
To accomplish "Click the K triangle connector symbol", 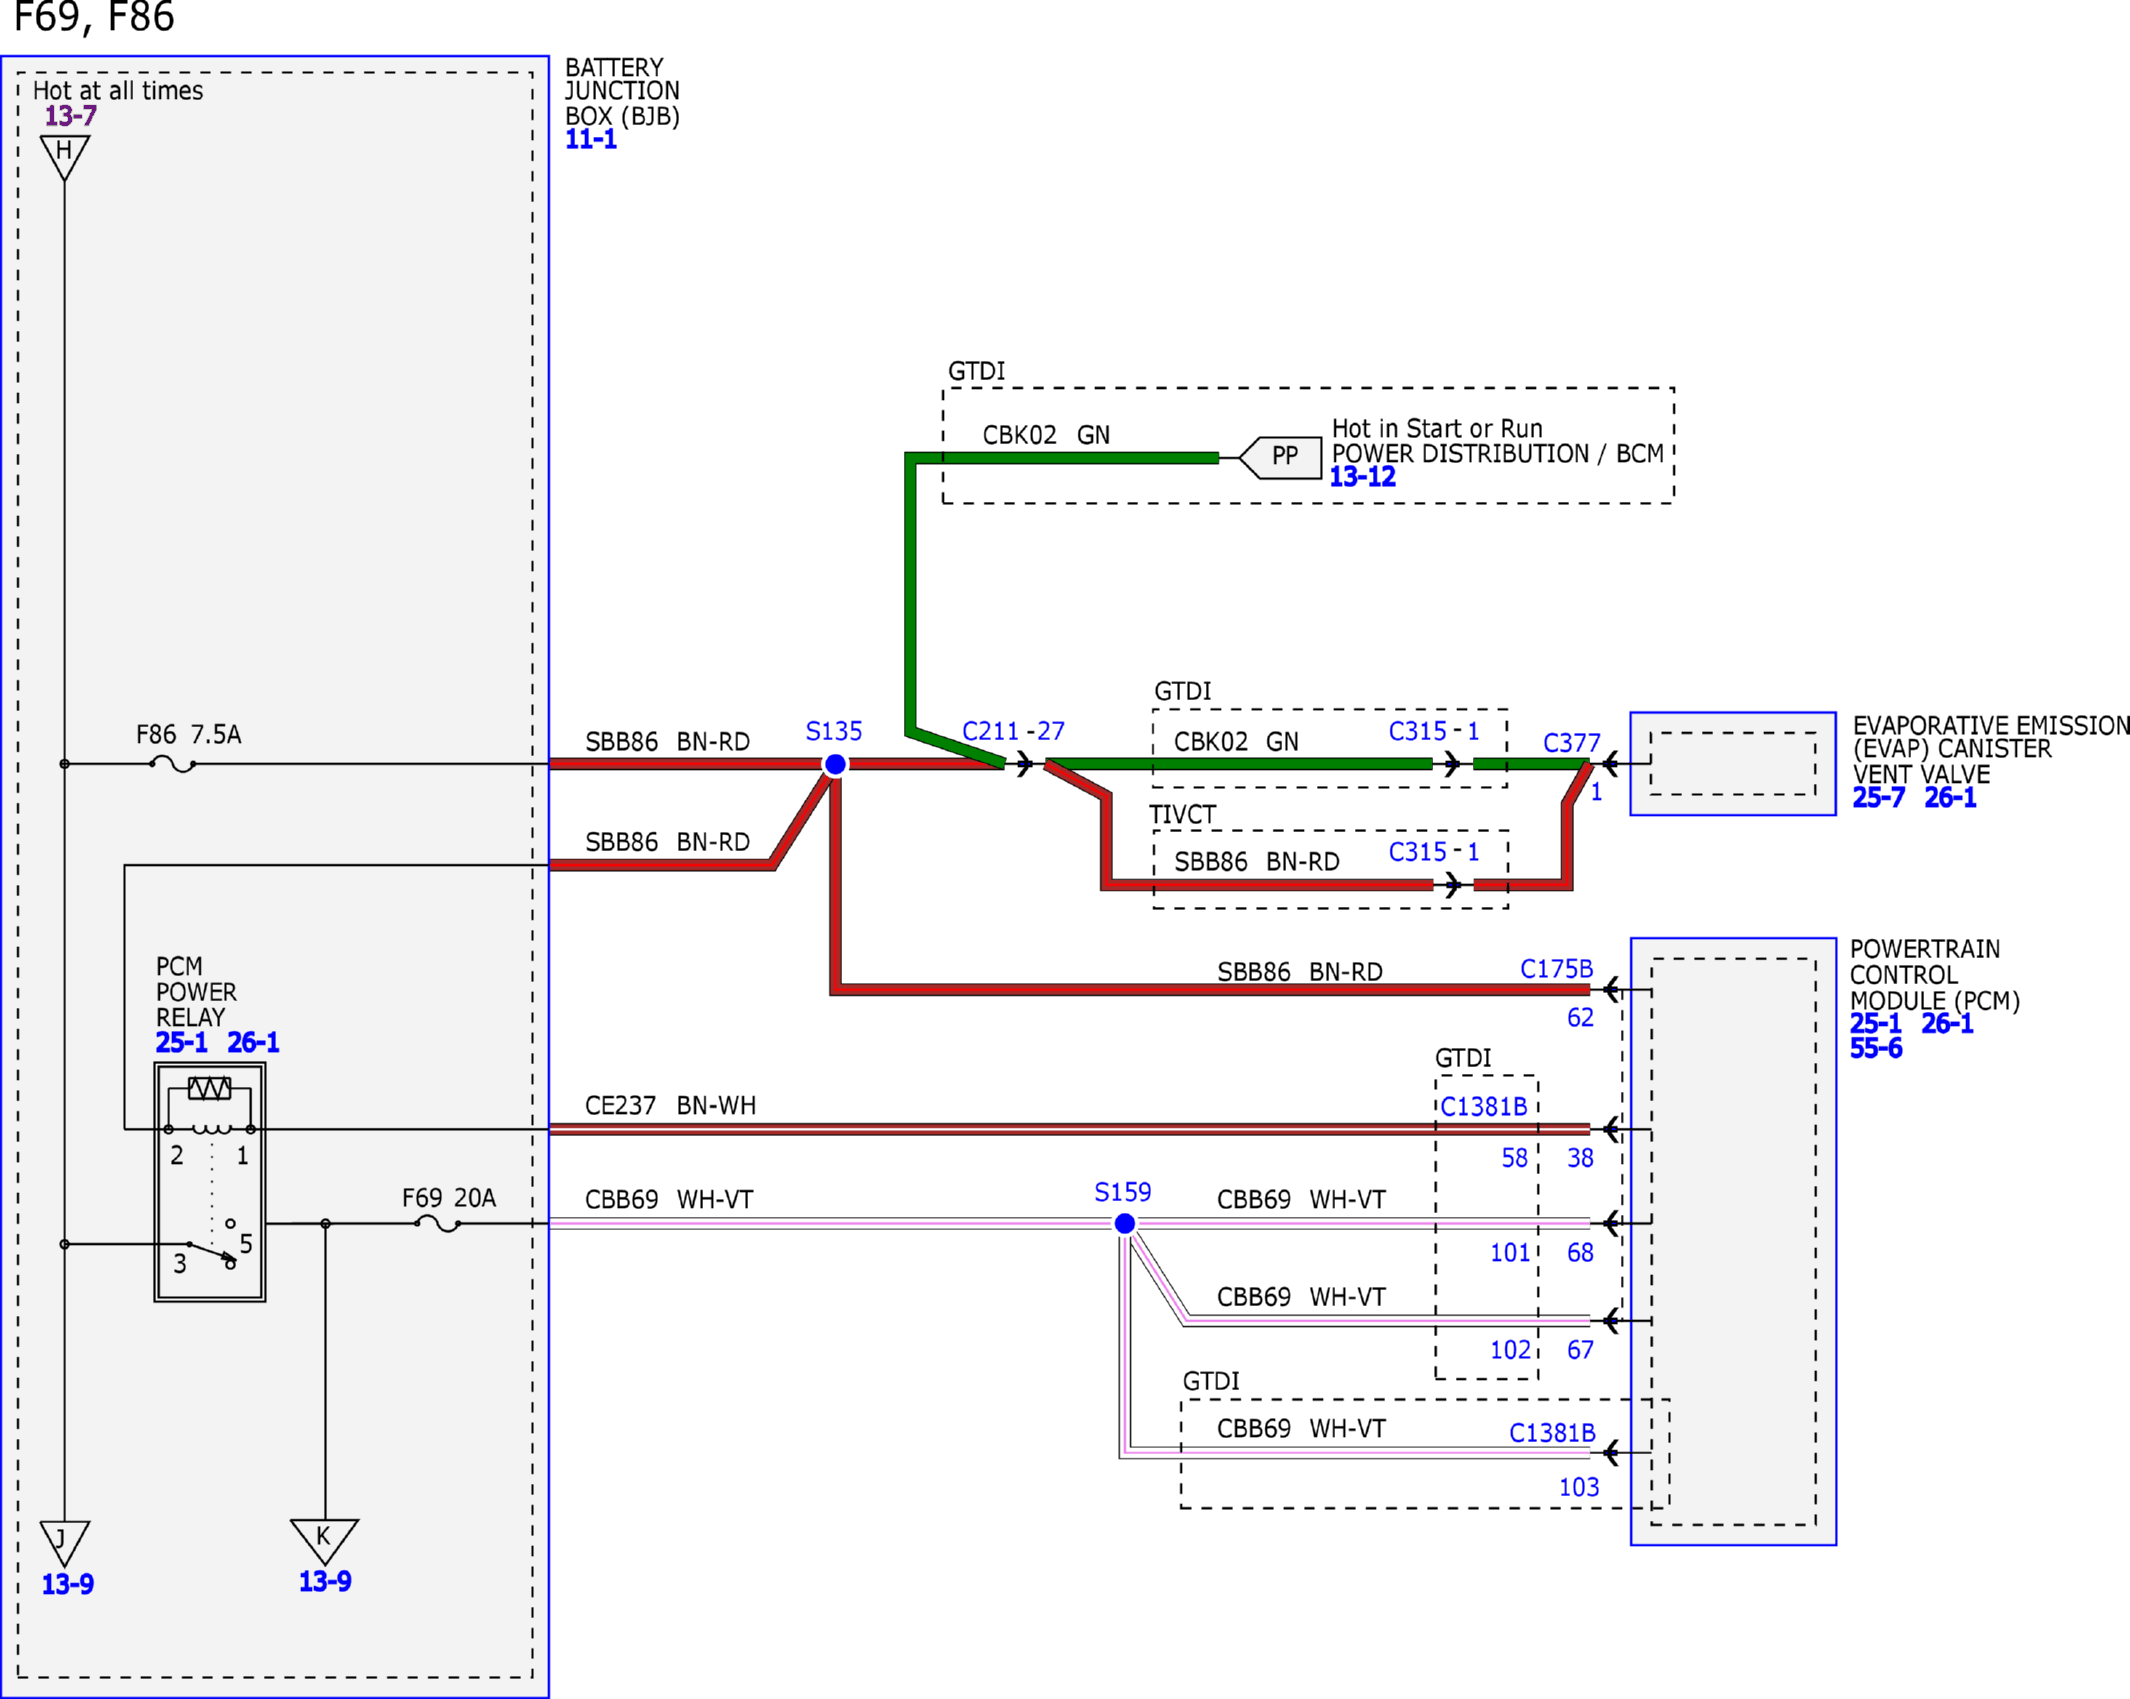I will (x=324, y=1541).
